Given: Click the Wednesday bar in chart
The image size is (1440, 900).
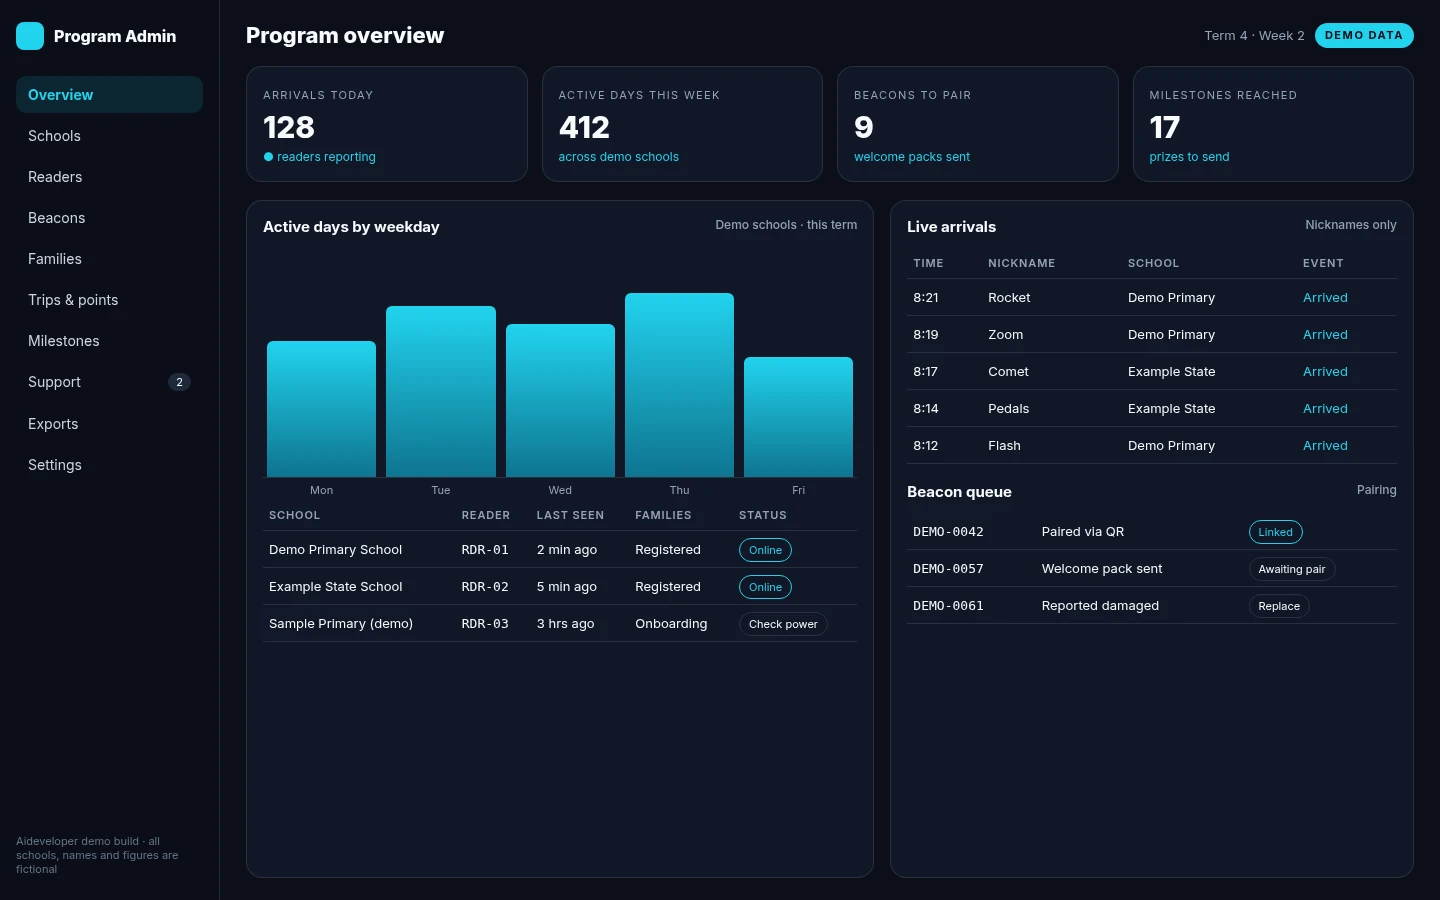Looking at the screenshot, I should pos(560,400).
